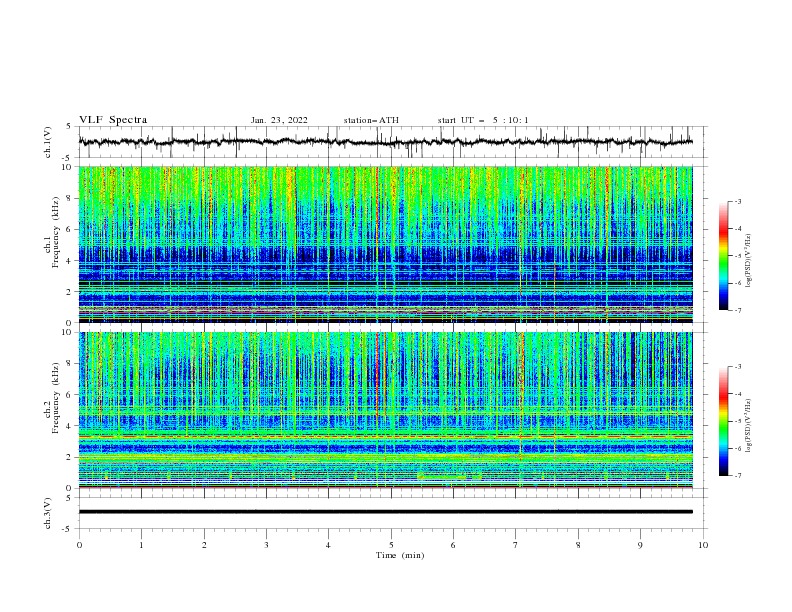Click the "VLF Spectra" title
792x612 pixels.
click(x=113, y=120)
